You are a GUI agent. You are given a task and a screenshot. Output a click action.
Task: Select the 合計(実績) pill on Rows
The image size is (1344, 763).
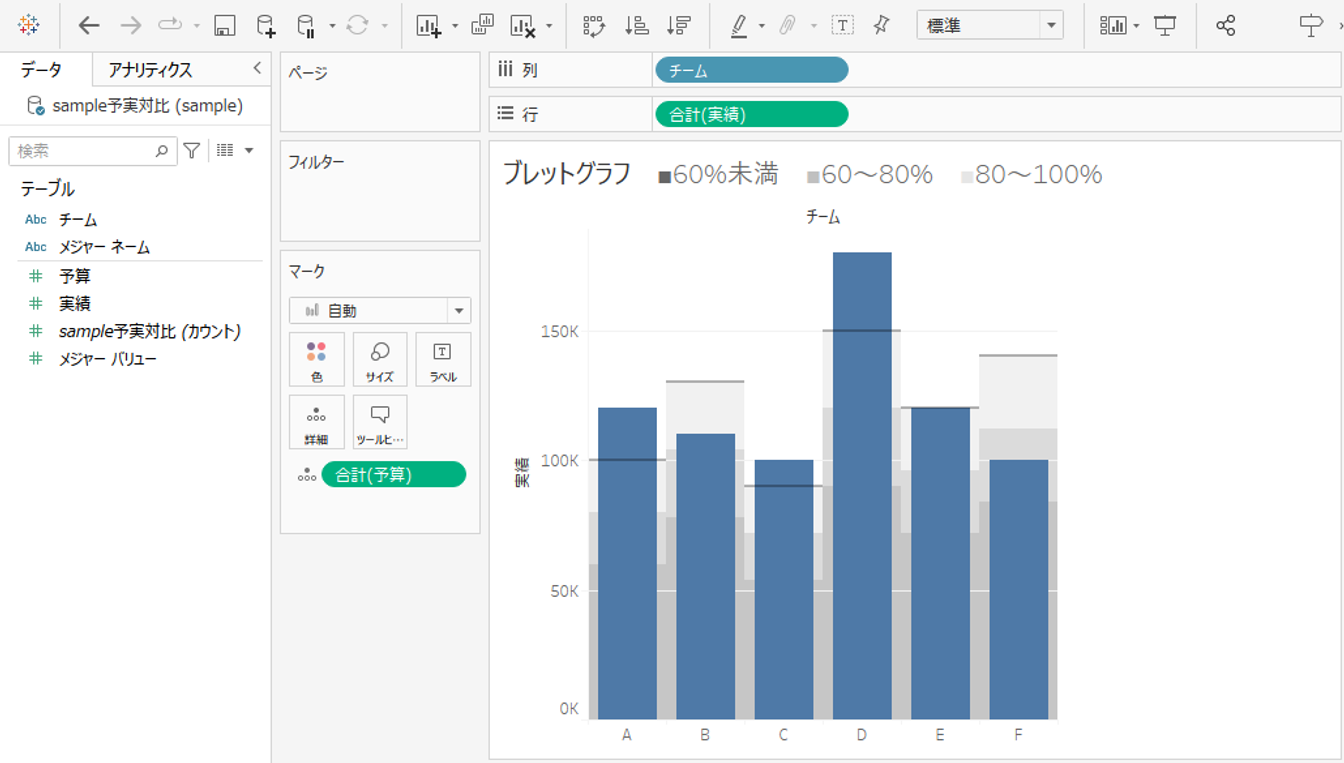(x=751, y=115)
